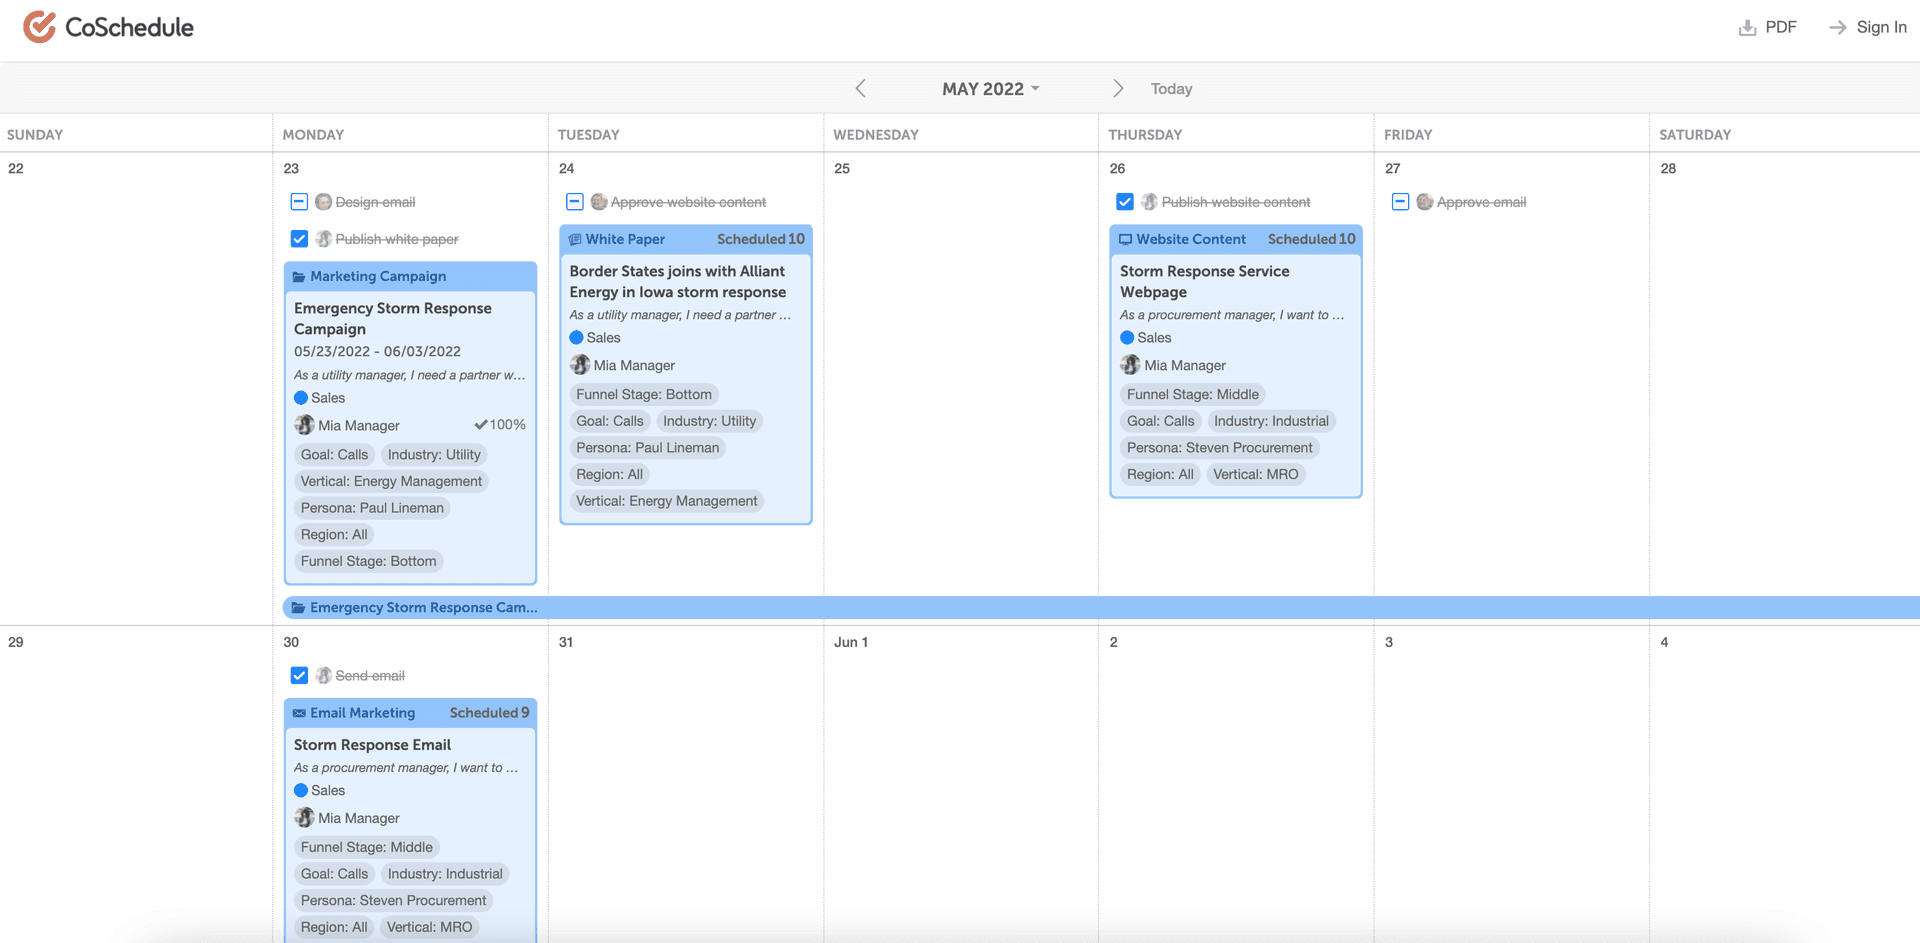Image resolution: width=1920 pixels, height=943 pixels.
Task: Click the folder icon on the Emergency Storm Response bar
Action: 296,607
